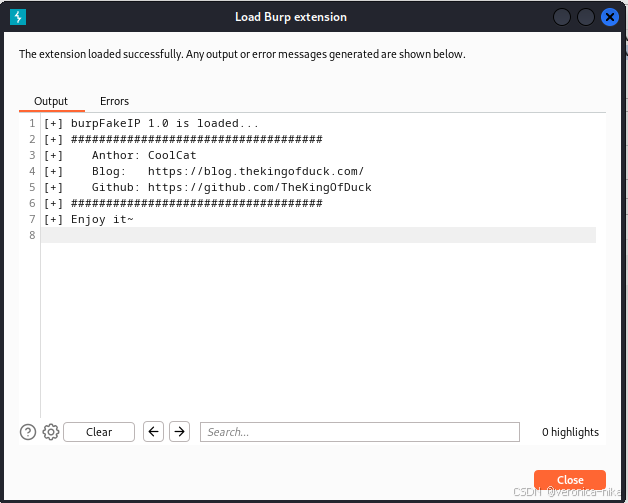Click the 'extension loaded successfully' message
628x503 pixels.
tap(242, 54)
